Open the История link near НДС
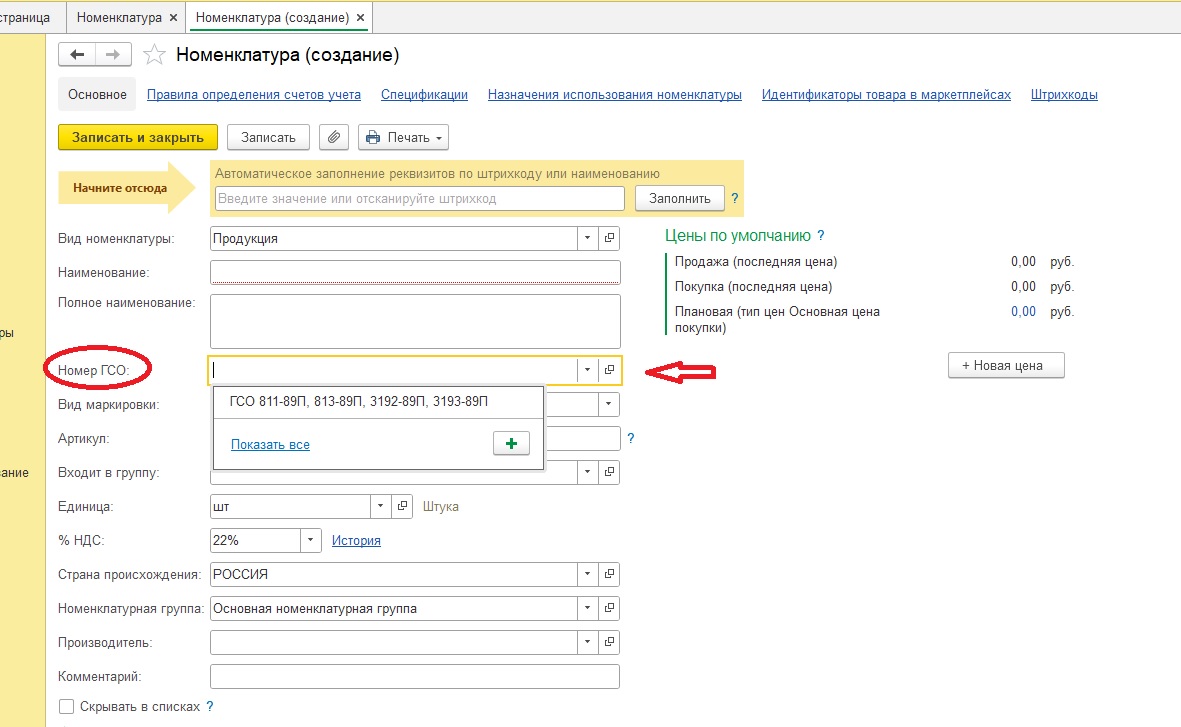1181x727 pixels. [356, 540]
